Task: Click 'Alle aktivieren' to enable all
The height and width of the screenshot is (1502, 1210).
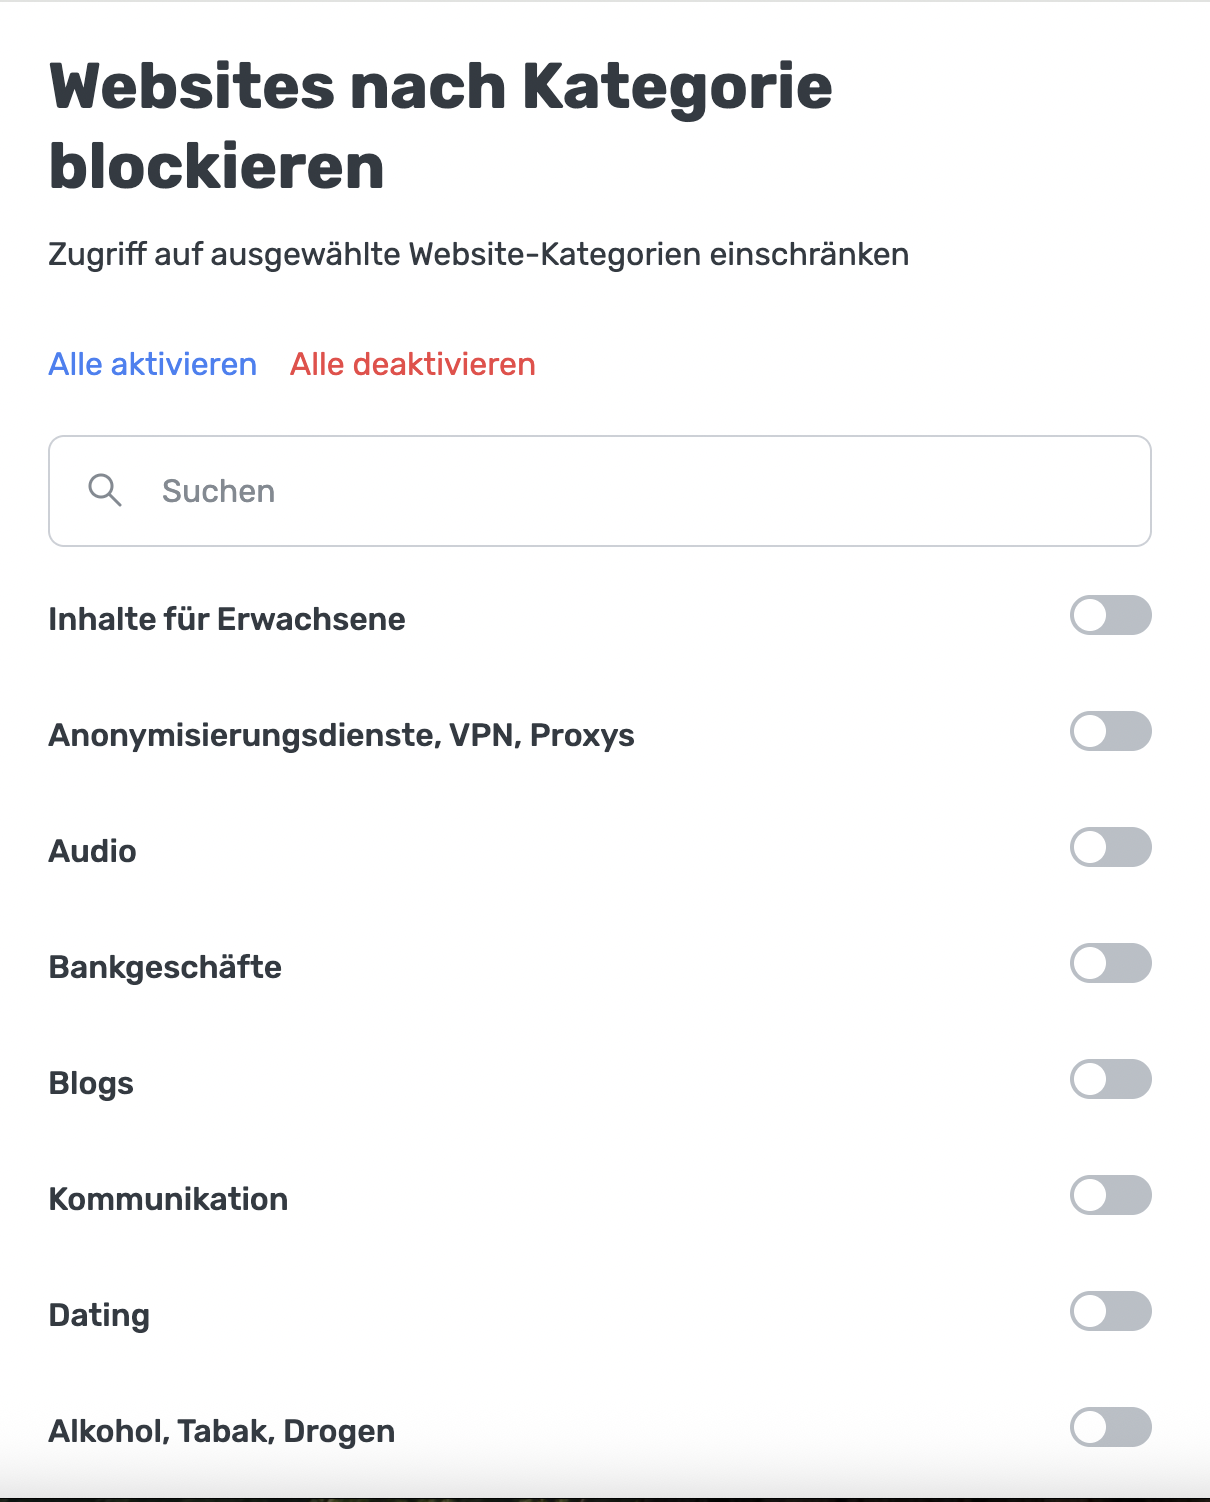Action: [152, 364]
